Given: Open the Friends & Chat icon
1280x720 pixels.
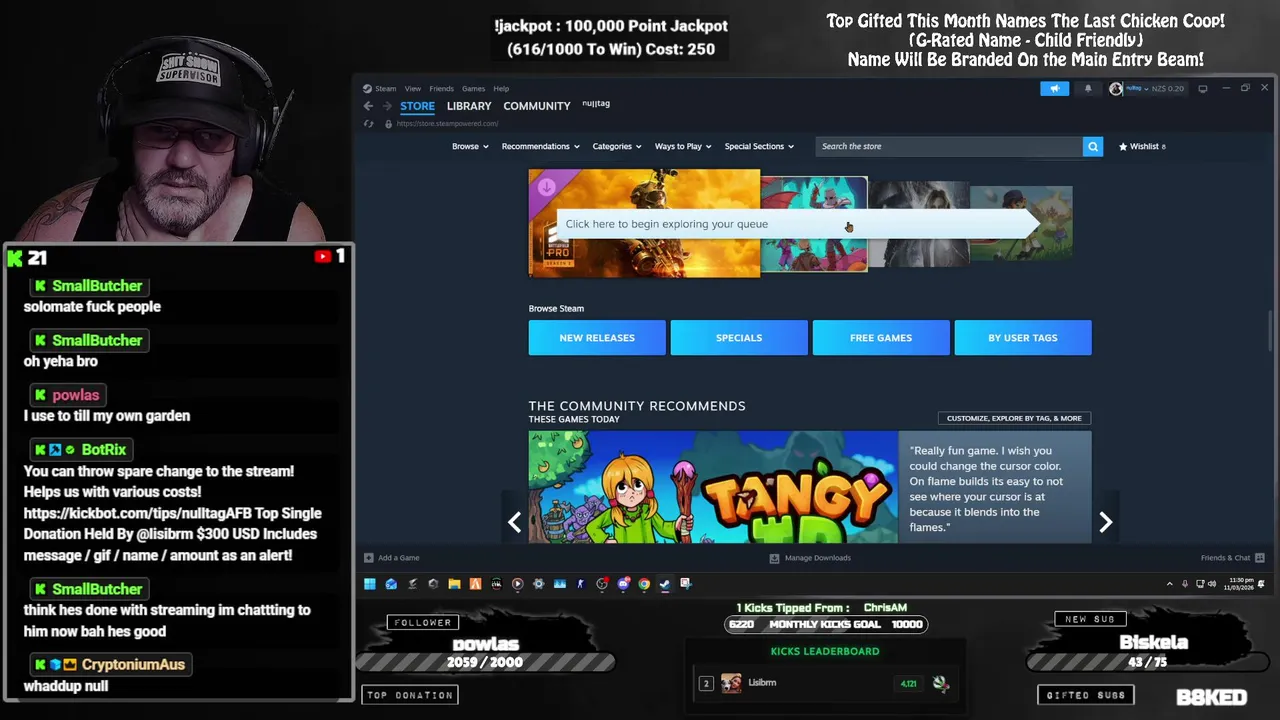Looking at the screenshot, I should [x=1260, y=558].
